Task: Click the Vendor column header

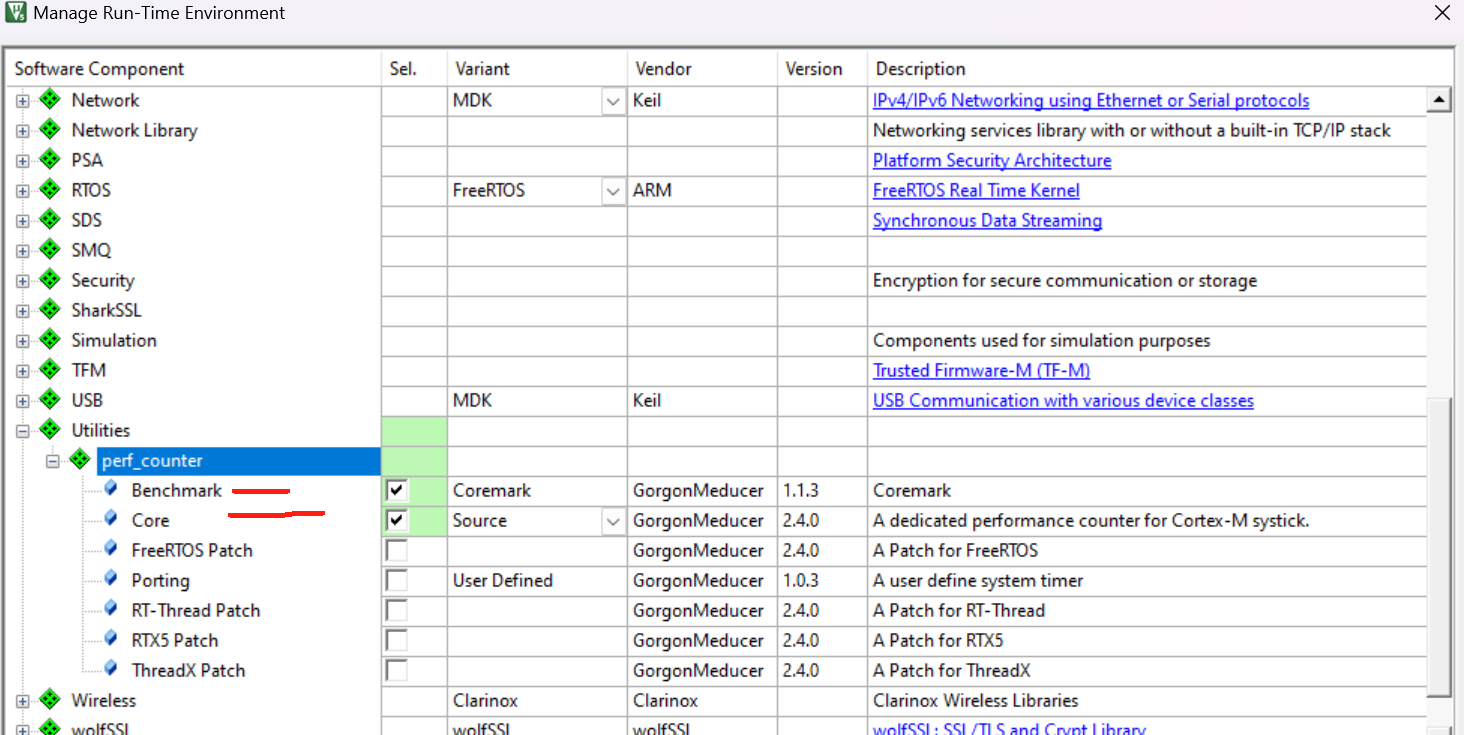Action: (702, 69)
